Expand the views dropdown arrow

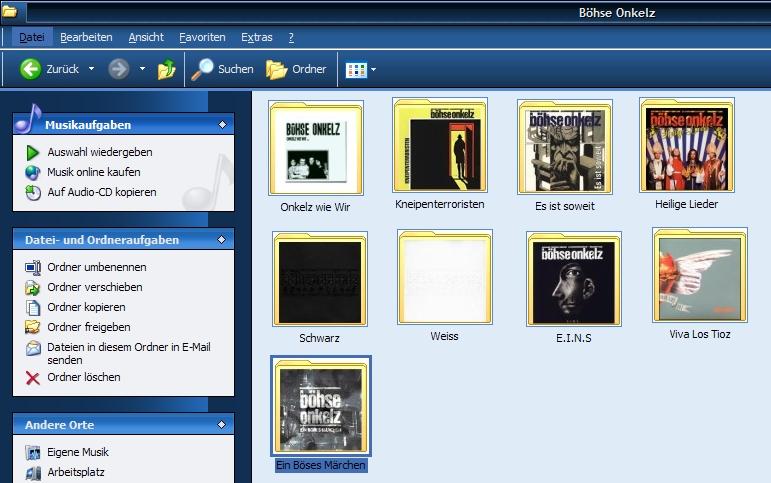click(374, 69)
